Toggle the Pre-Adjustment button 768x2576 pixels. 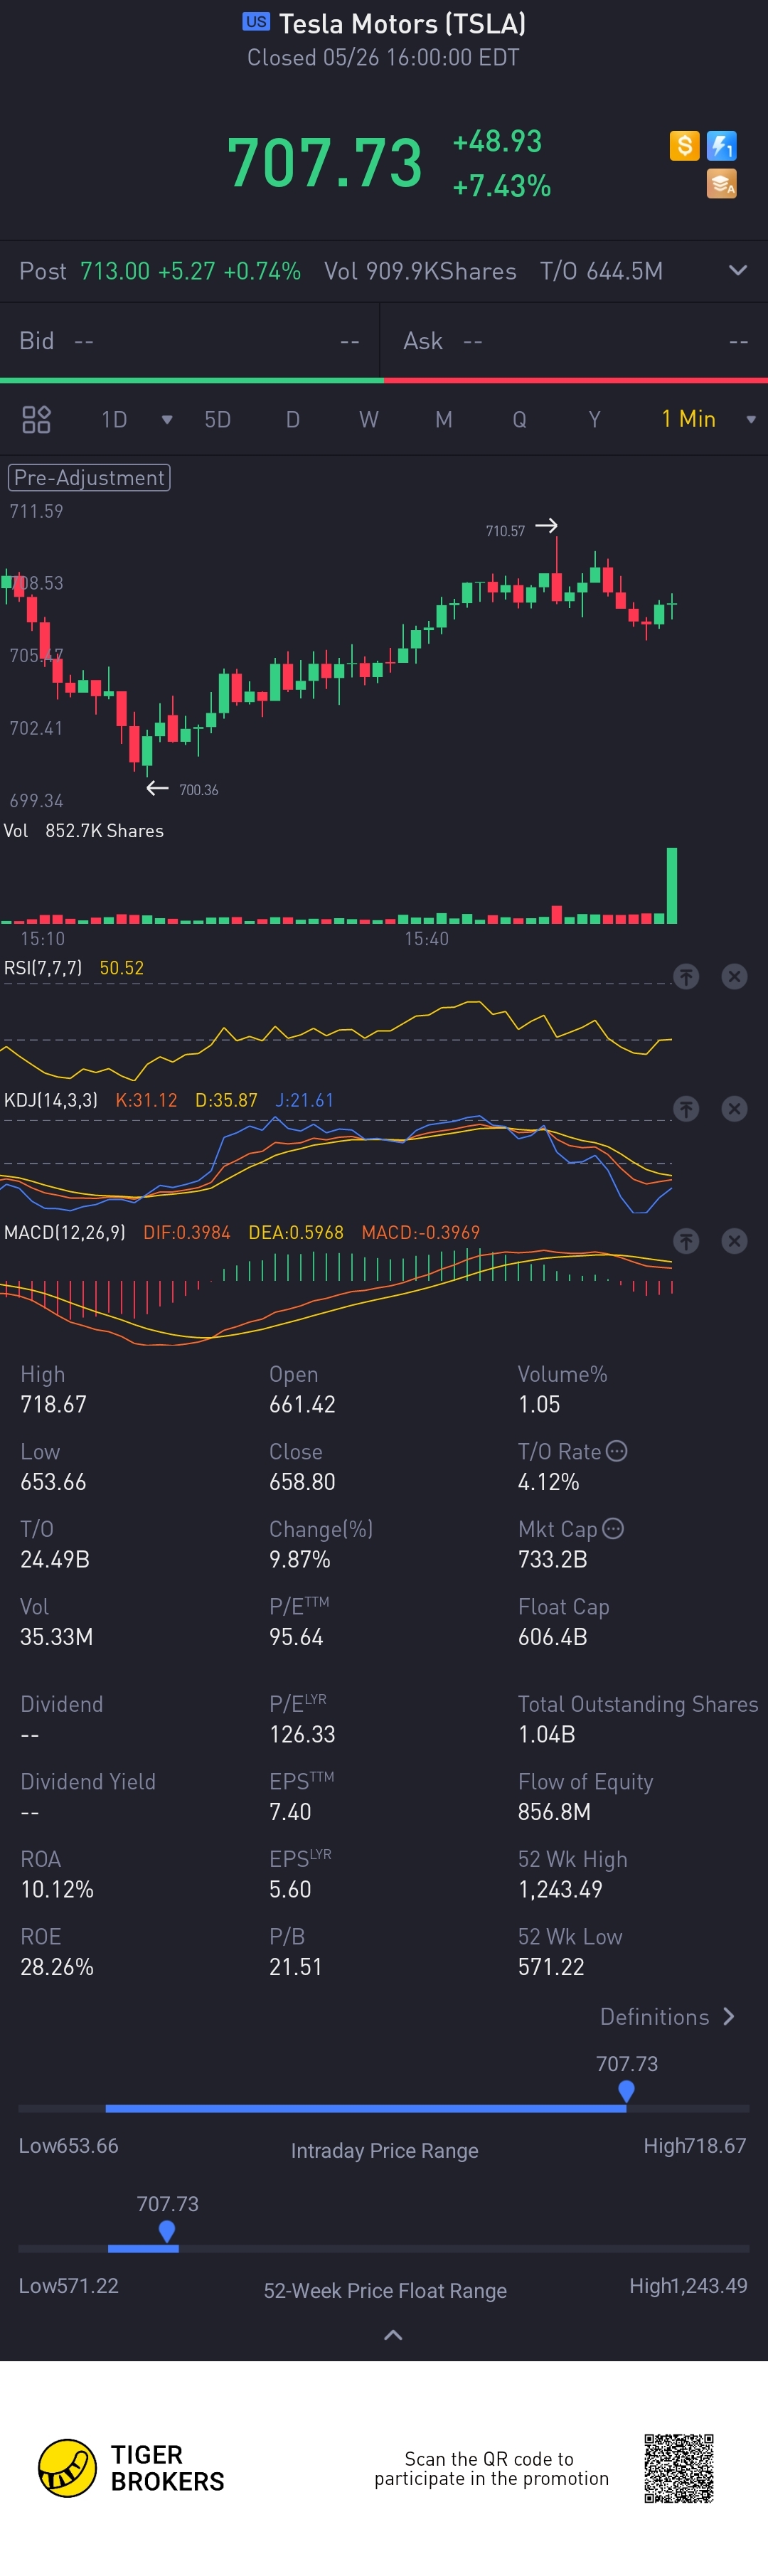pos(89,477)
